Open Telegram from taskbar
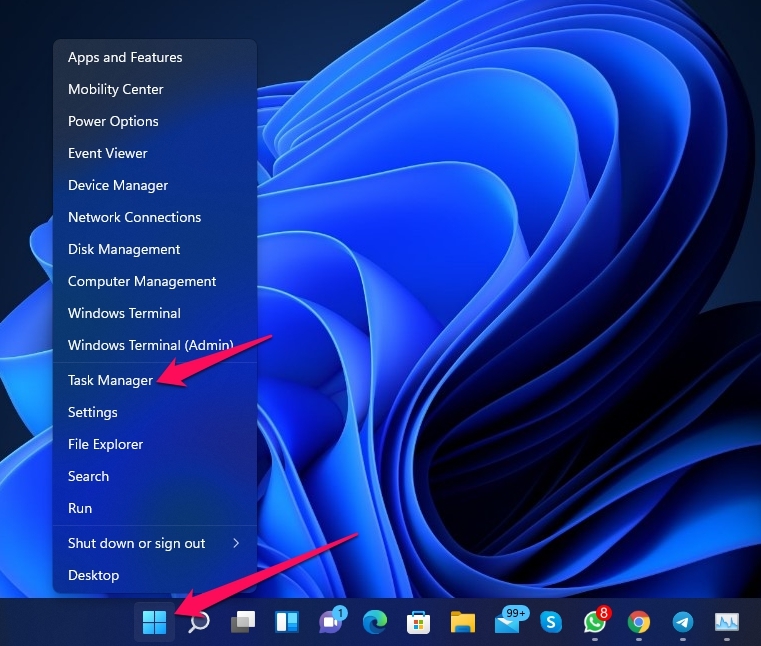 tap(683, 622)
